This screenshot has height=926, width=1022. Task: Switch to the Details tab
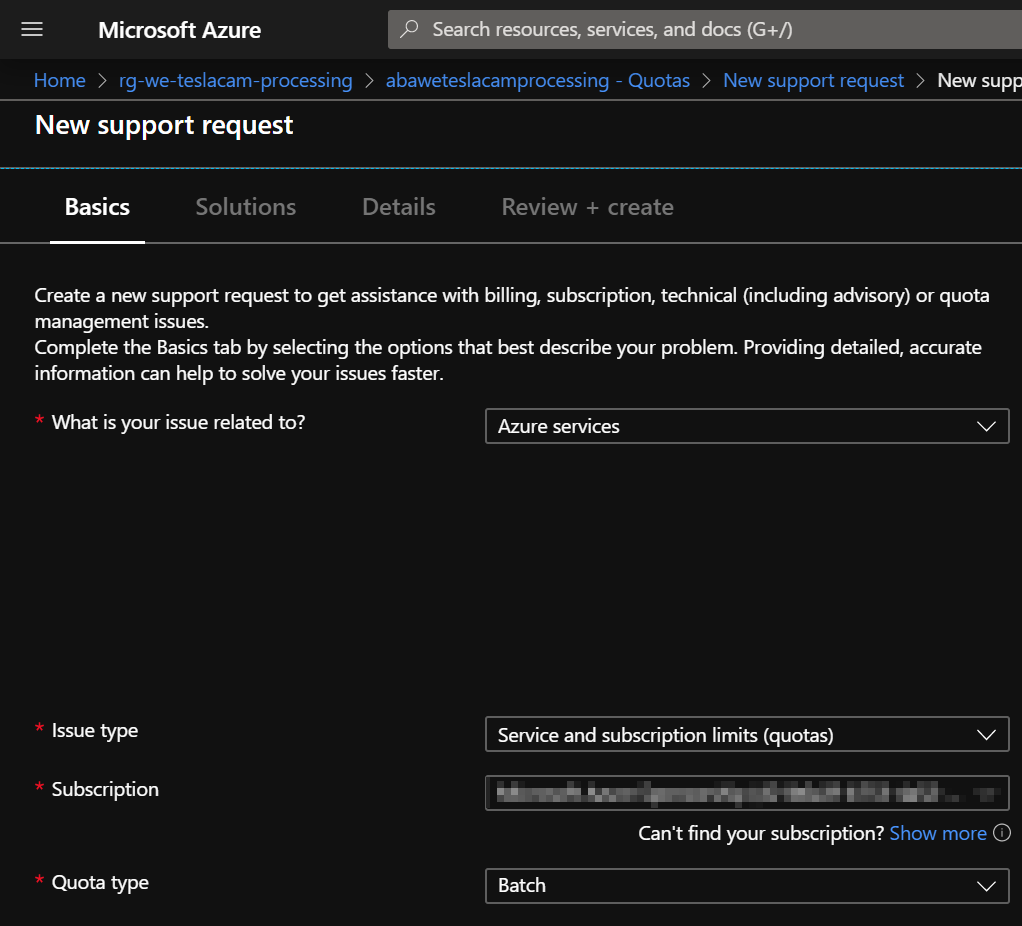pos(399,207)
